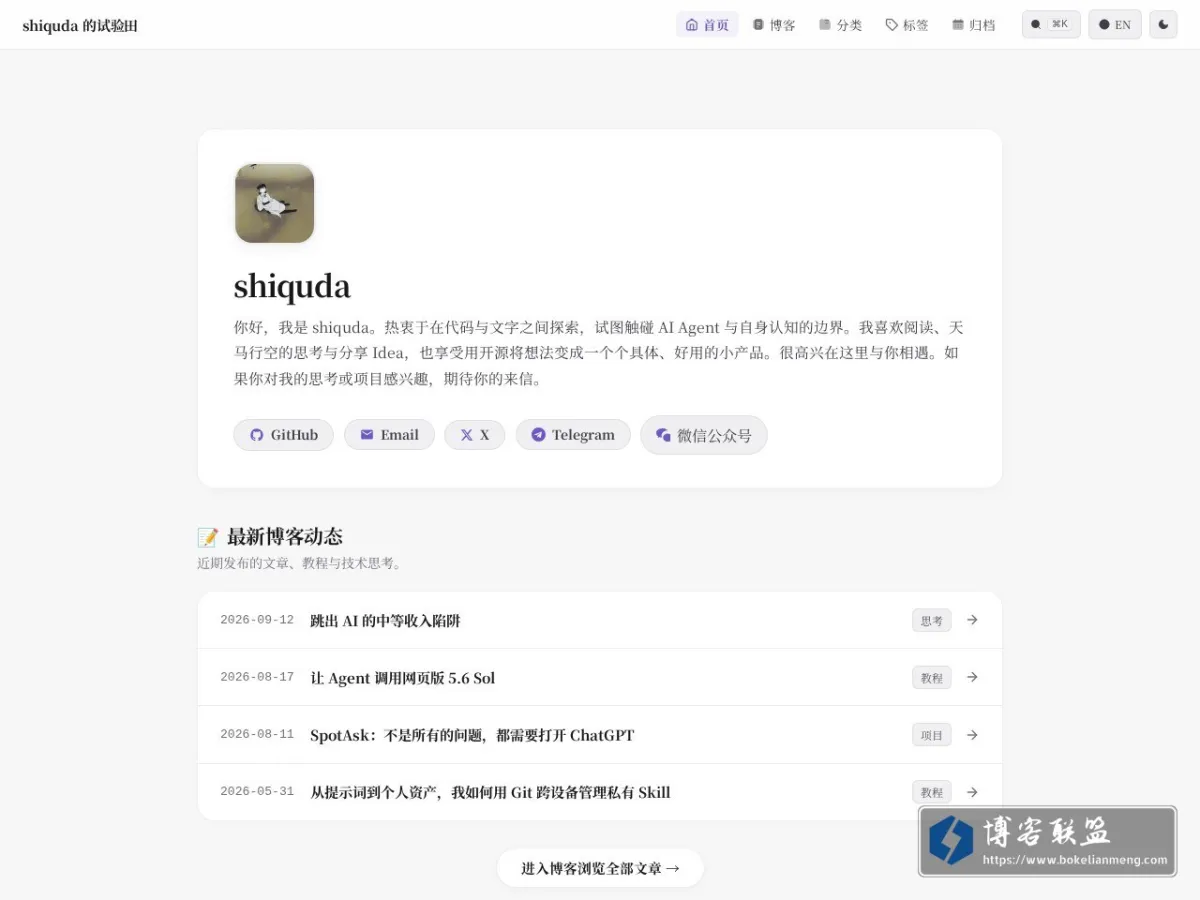Click the date 2026-09-12
The width and height of the screenshot is (1200, 900).
pyautogui.click(x=257, y=620)
